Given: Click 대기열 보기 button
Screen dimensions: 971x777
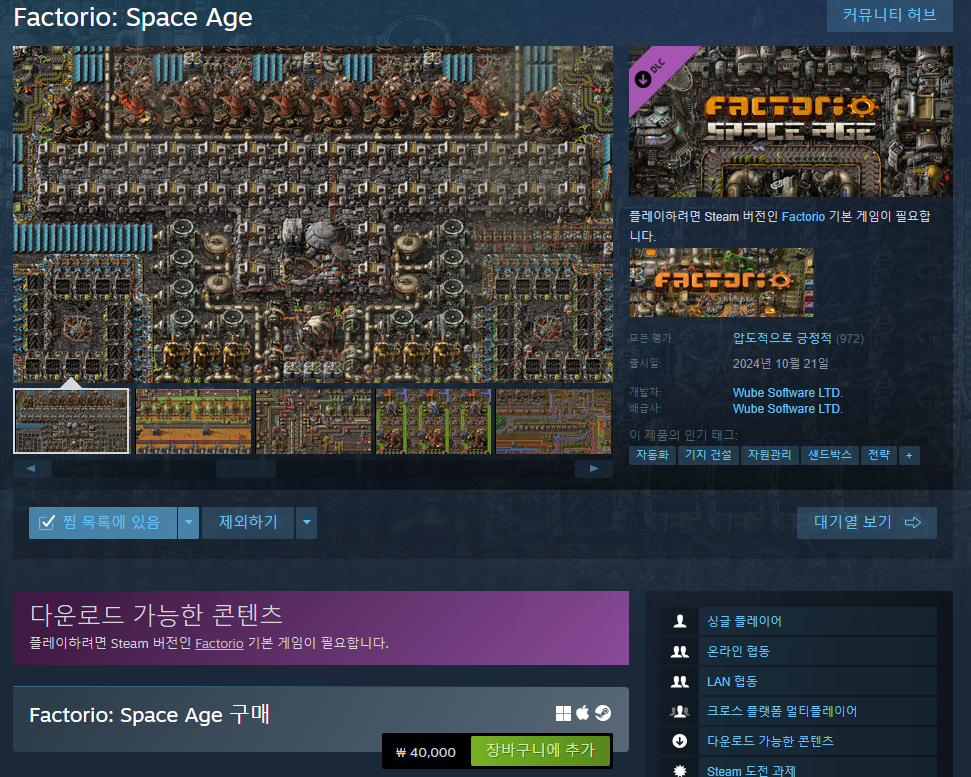Looking at the screenshot, I should pos(866,523).
